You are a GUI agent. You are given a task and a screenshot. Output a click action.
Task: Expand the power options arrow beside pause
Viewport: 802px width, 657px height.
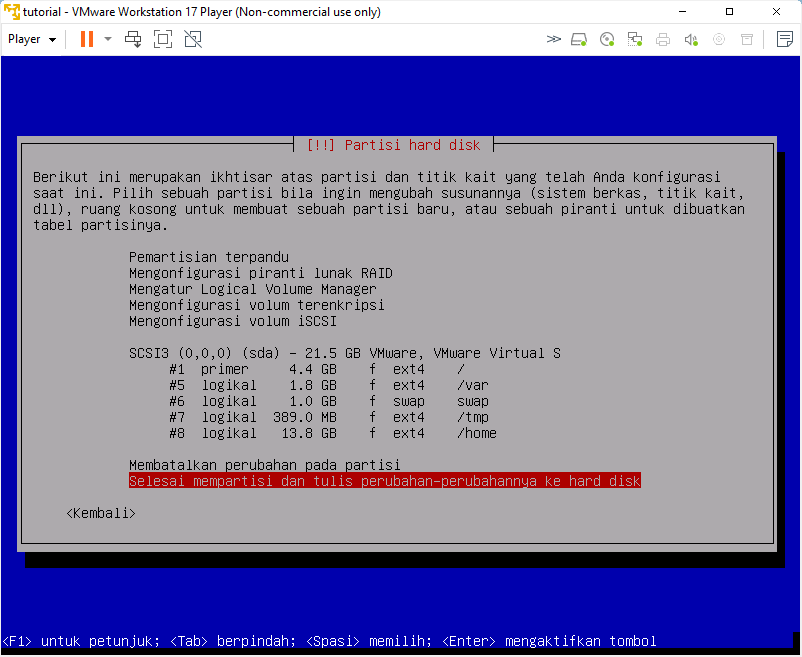pos(108,39)
